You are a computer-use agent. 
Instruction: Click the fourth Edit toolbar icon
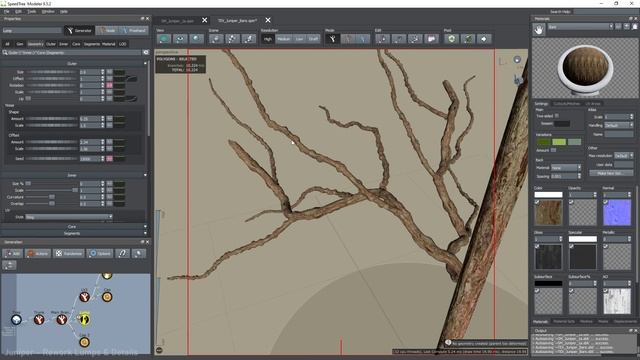click(431, 39)
